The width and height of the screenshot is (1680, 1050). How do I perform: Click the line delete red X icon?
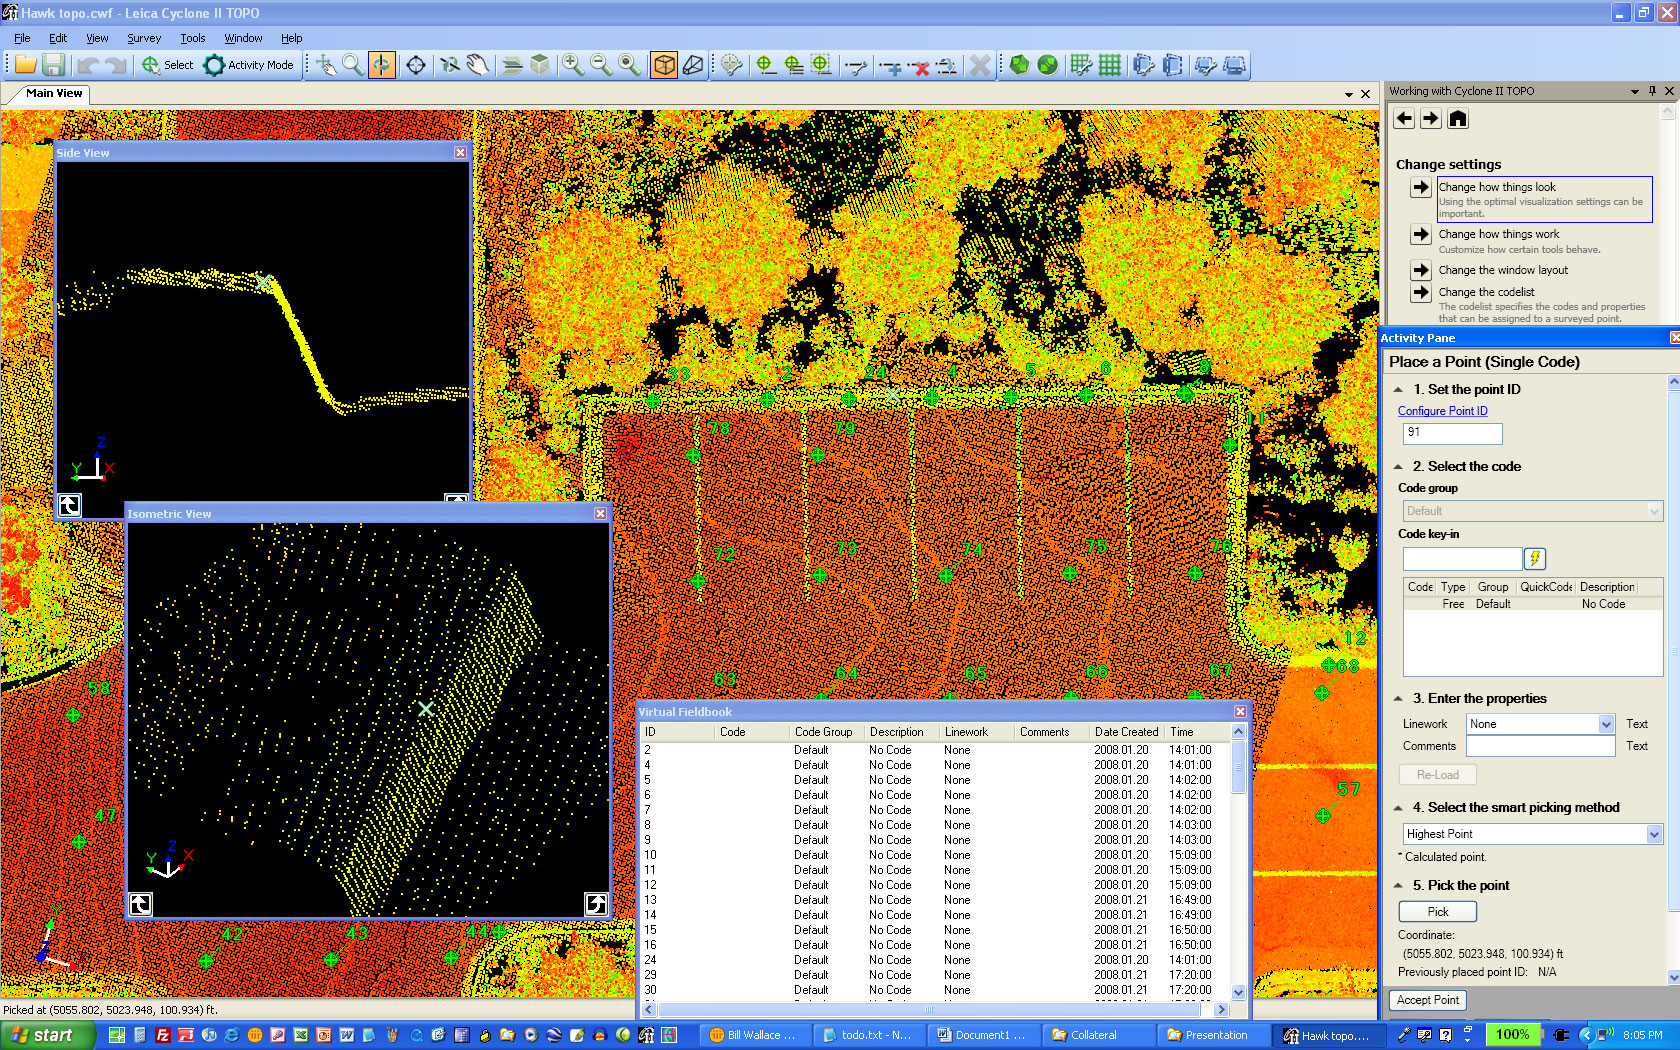pyautogui.click(x=920, y=65)
